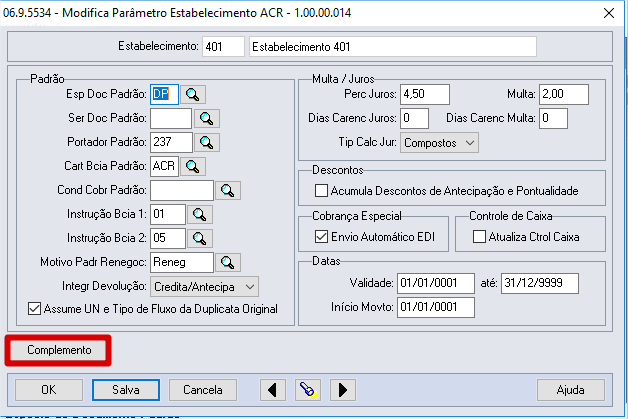Viewport: 628px width, 419px height.
Task: Click Estabelecimento 401 description field
Action: tap(392, 46)
